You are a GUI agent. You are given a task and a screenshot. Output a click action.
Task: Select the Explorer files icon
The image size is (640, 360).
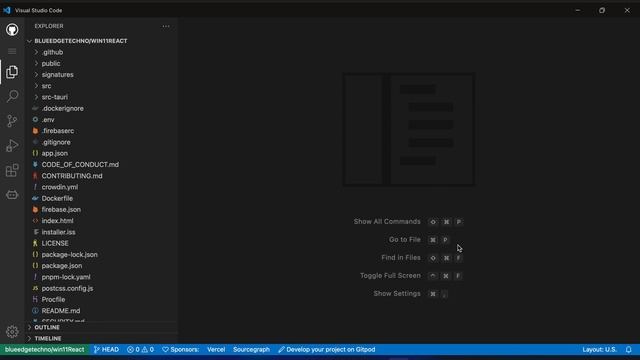pyautogui.click(x=12, y=72)
